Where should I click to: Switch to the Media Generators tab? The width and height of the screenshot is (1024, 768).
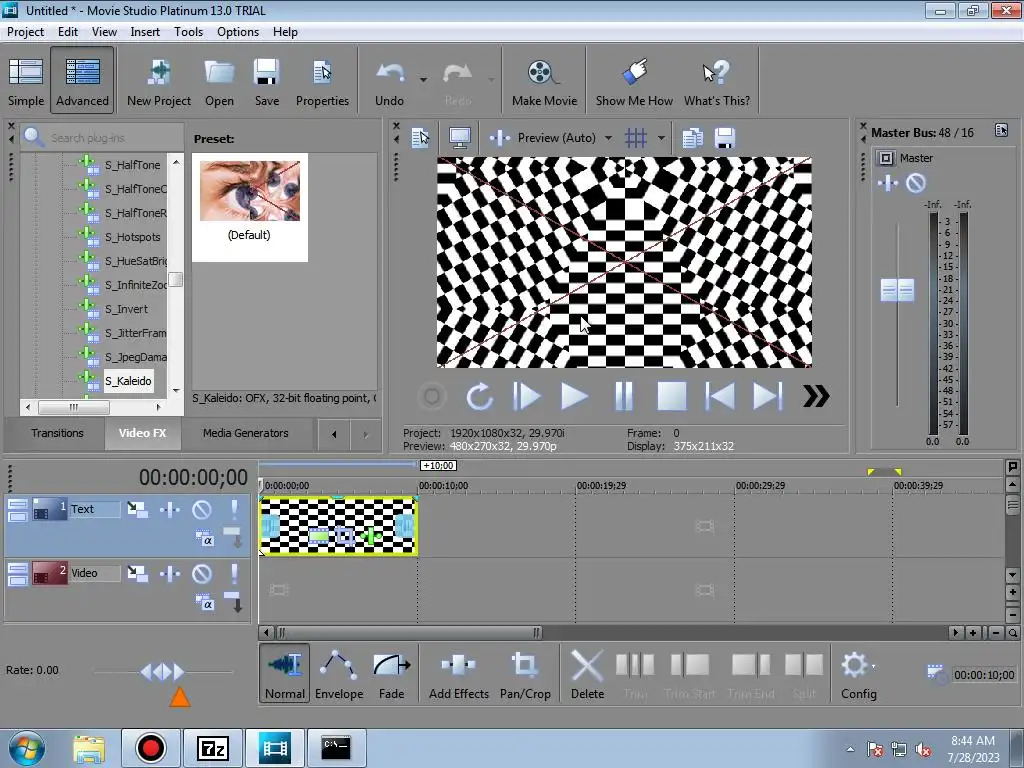pos(245,433)
